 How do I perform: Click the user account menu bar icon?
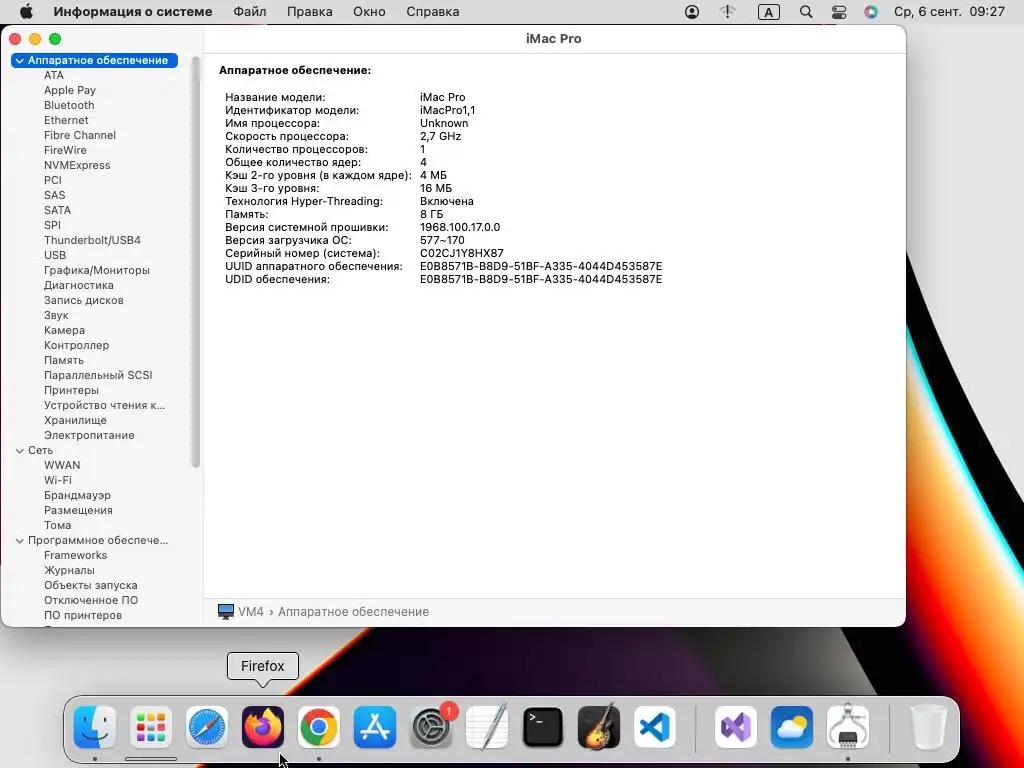(x=692, y=12)
